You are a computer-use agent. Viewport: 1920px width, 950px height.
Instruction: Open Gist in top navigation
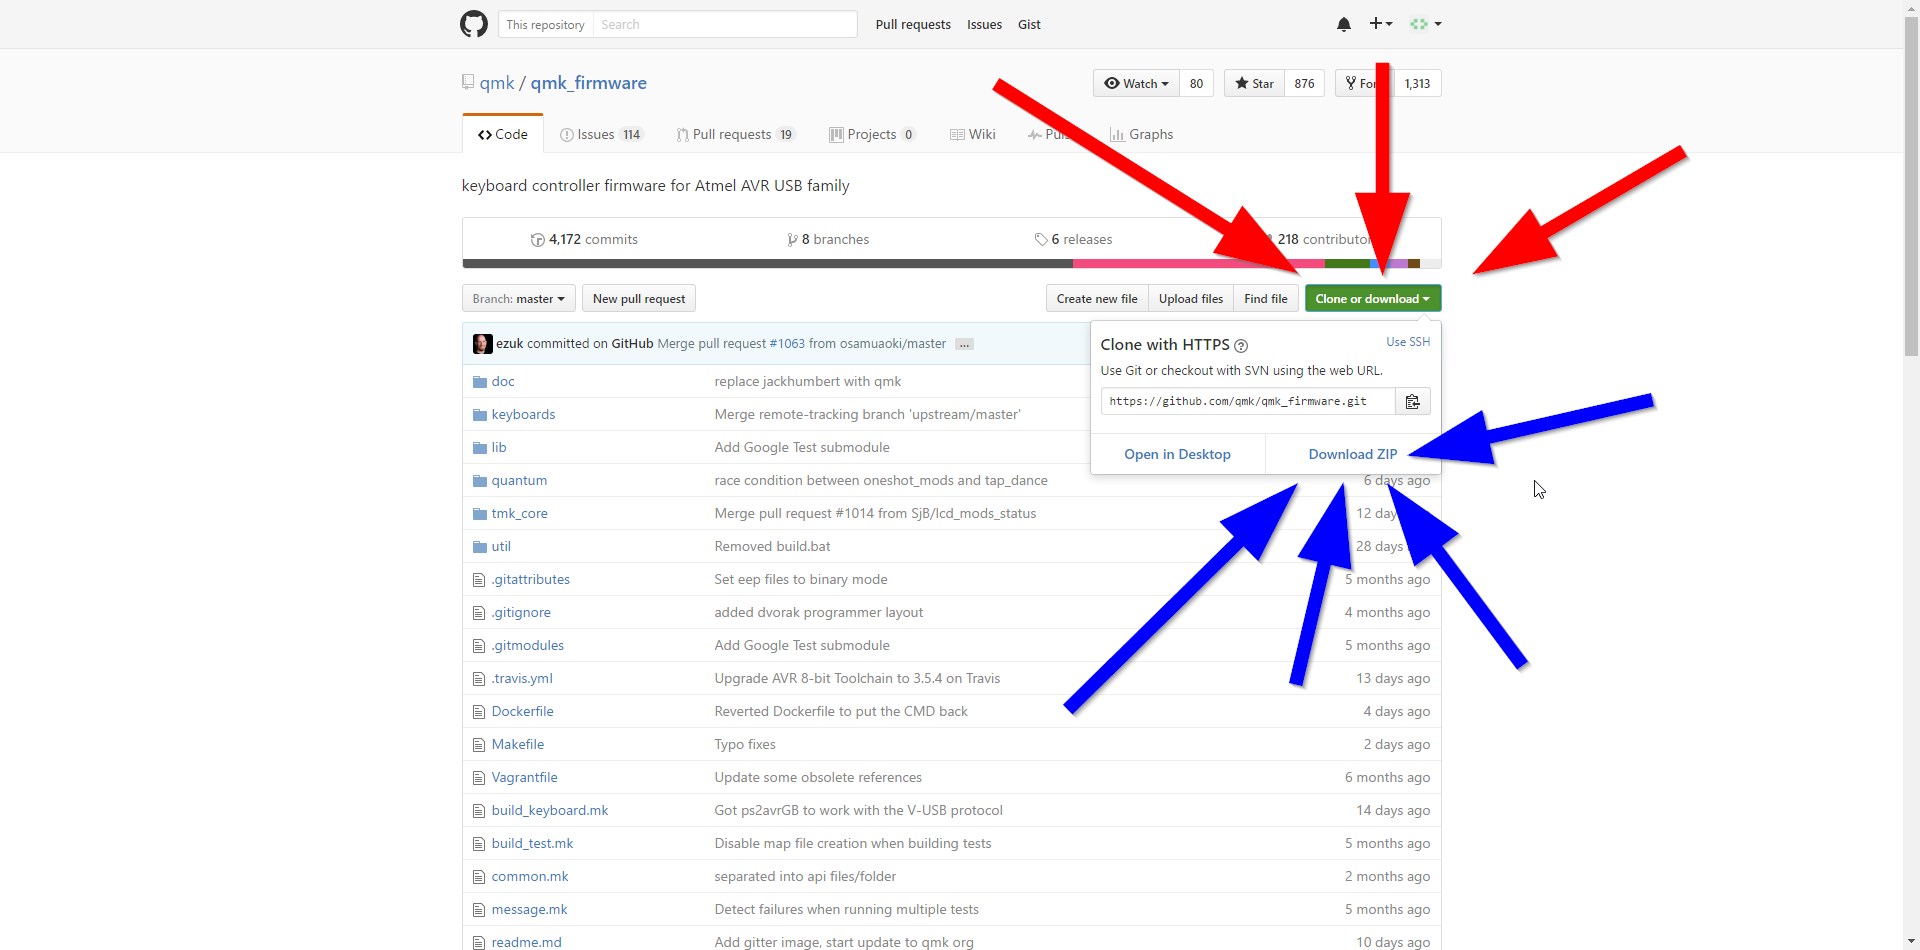click(1029, 25)
